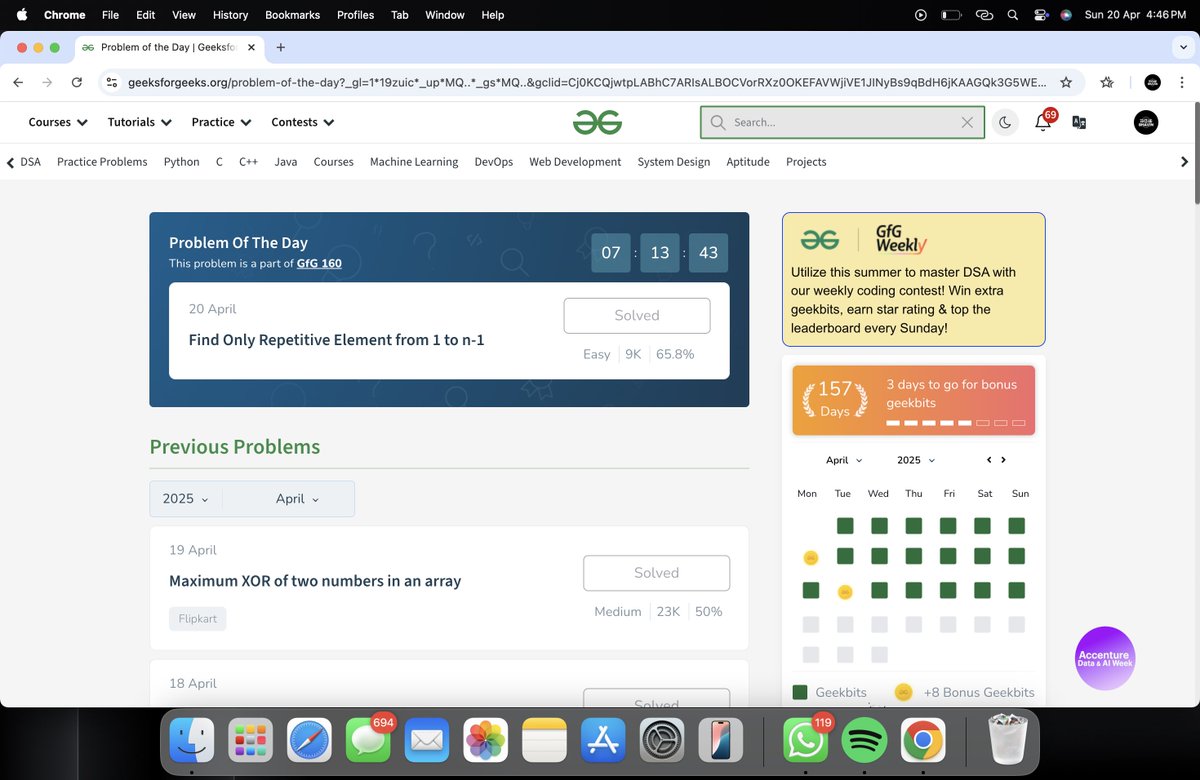Open Messages with 694 badge in dock
The image size is (1200, 780).
click(x=368, y=742)
